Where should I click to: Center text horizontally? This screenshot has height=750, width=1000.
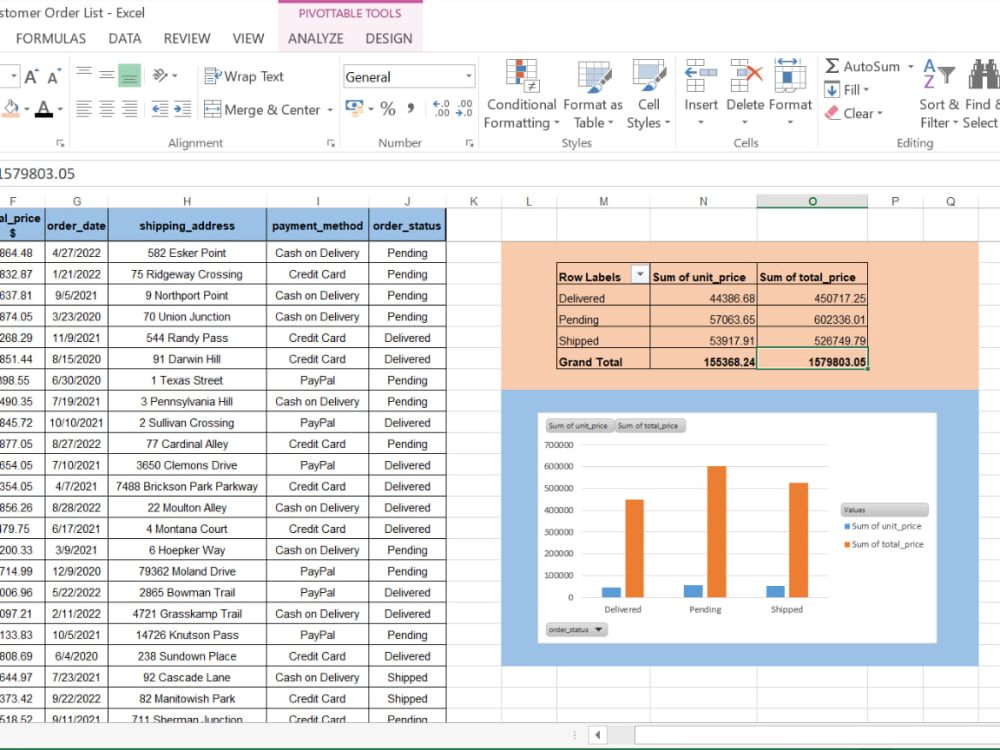(x=107, y=109)
